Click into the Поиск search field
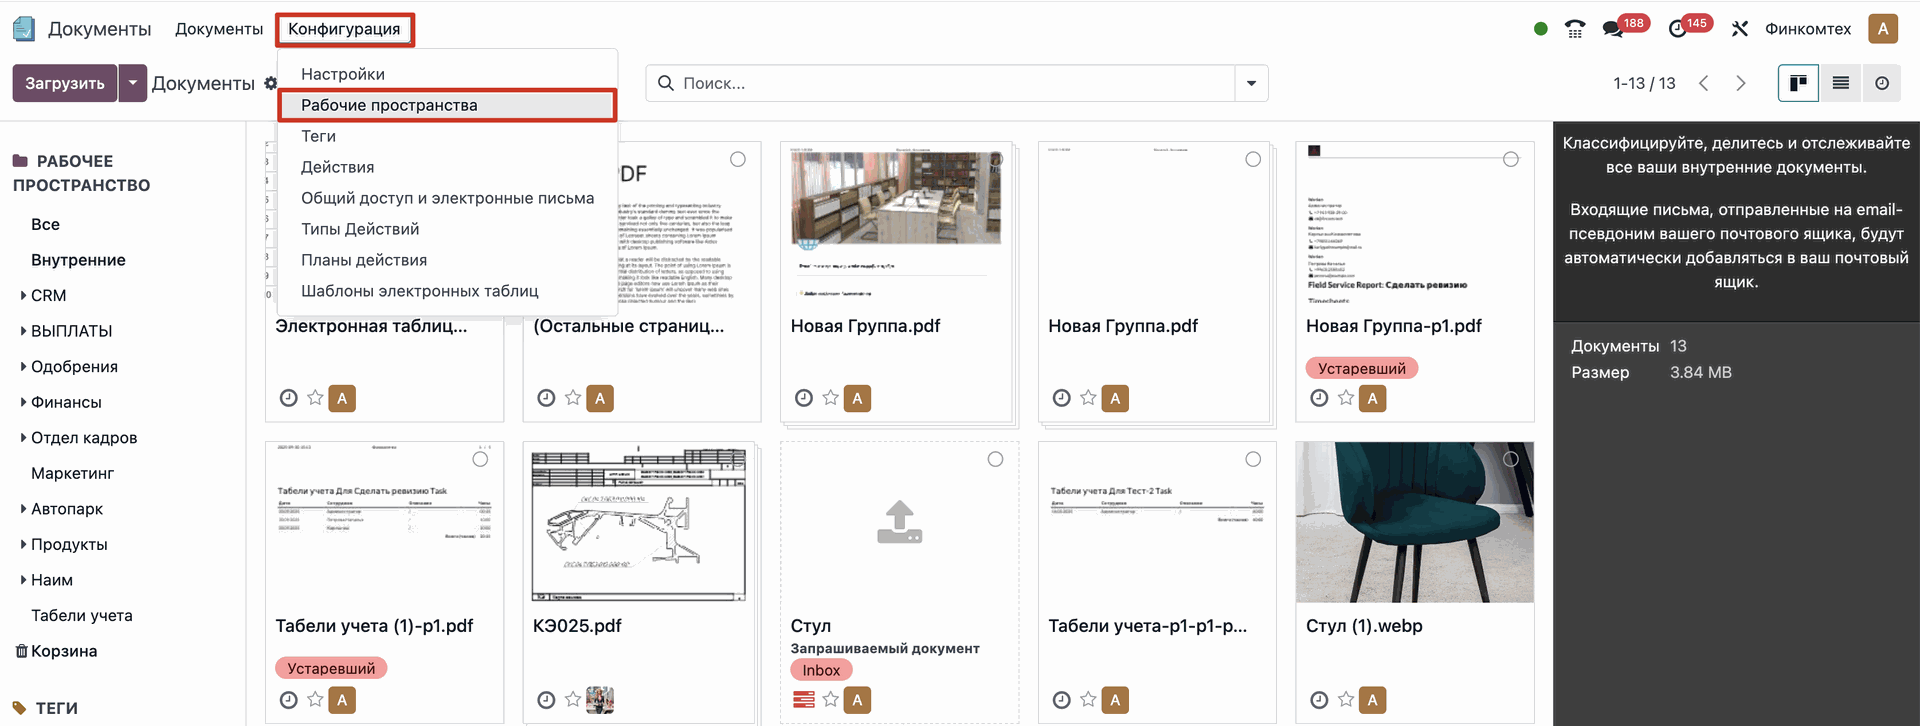The height and width of the screenshot is (726, 1920). tap(950, 83)
